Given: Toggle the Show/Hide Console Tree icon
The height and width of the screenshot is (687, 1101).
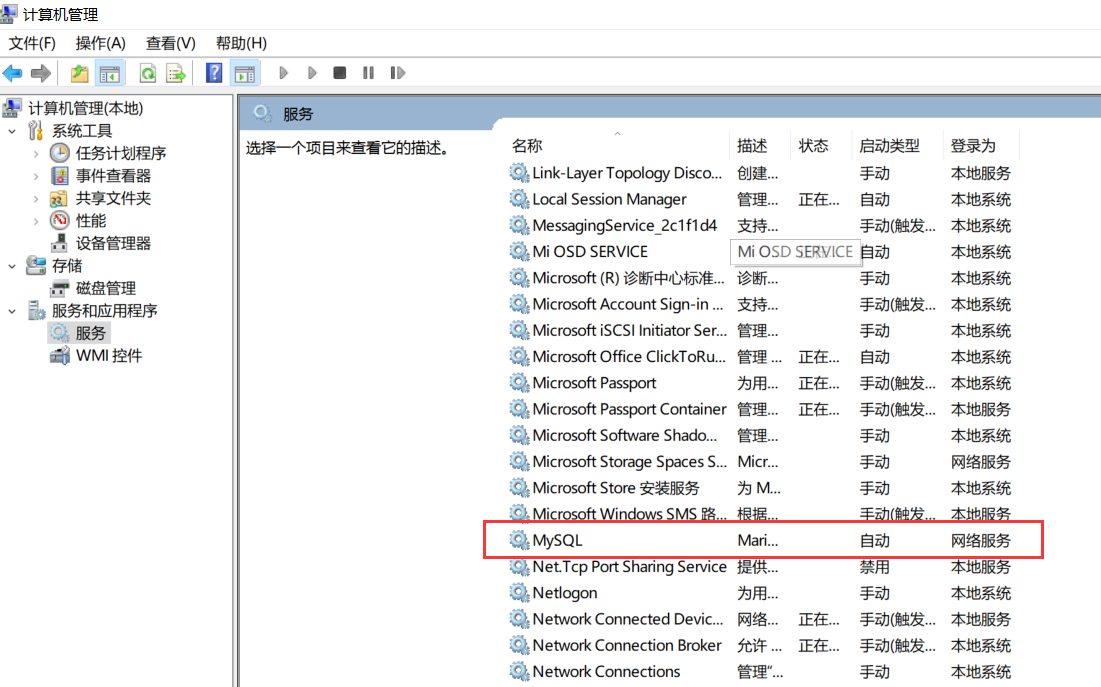Looking at the screenshot, I should [x=110, y=72].
